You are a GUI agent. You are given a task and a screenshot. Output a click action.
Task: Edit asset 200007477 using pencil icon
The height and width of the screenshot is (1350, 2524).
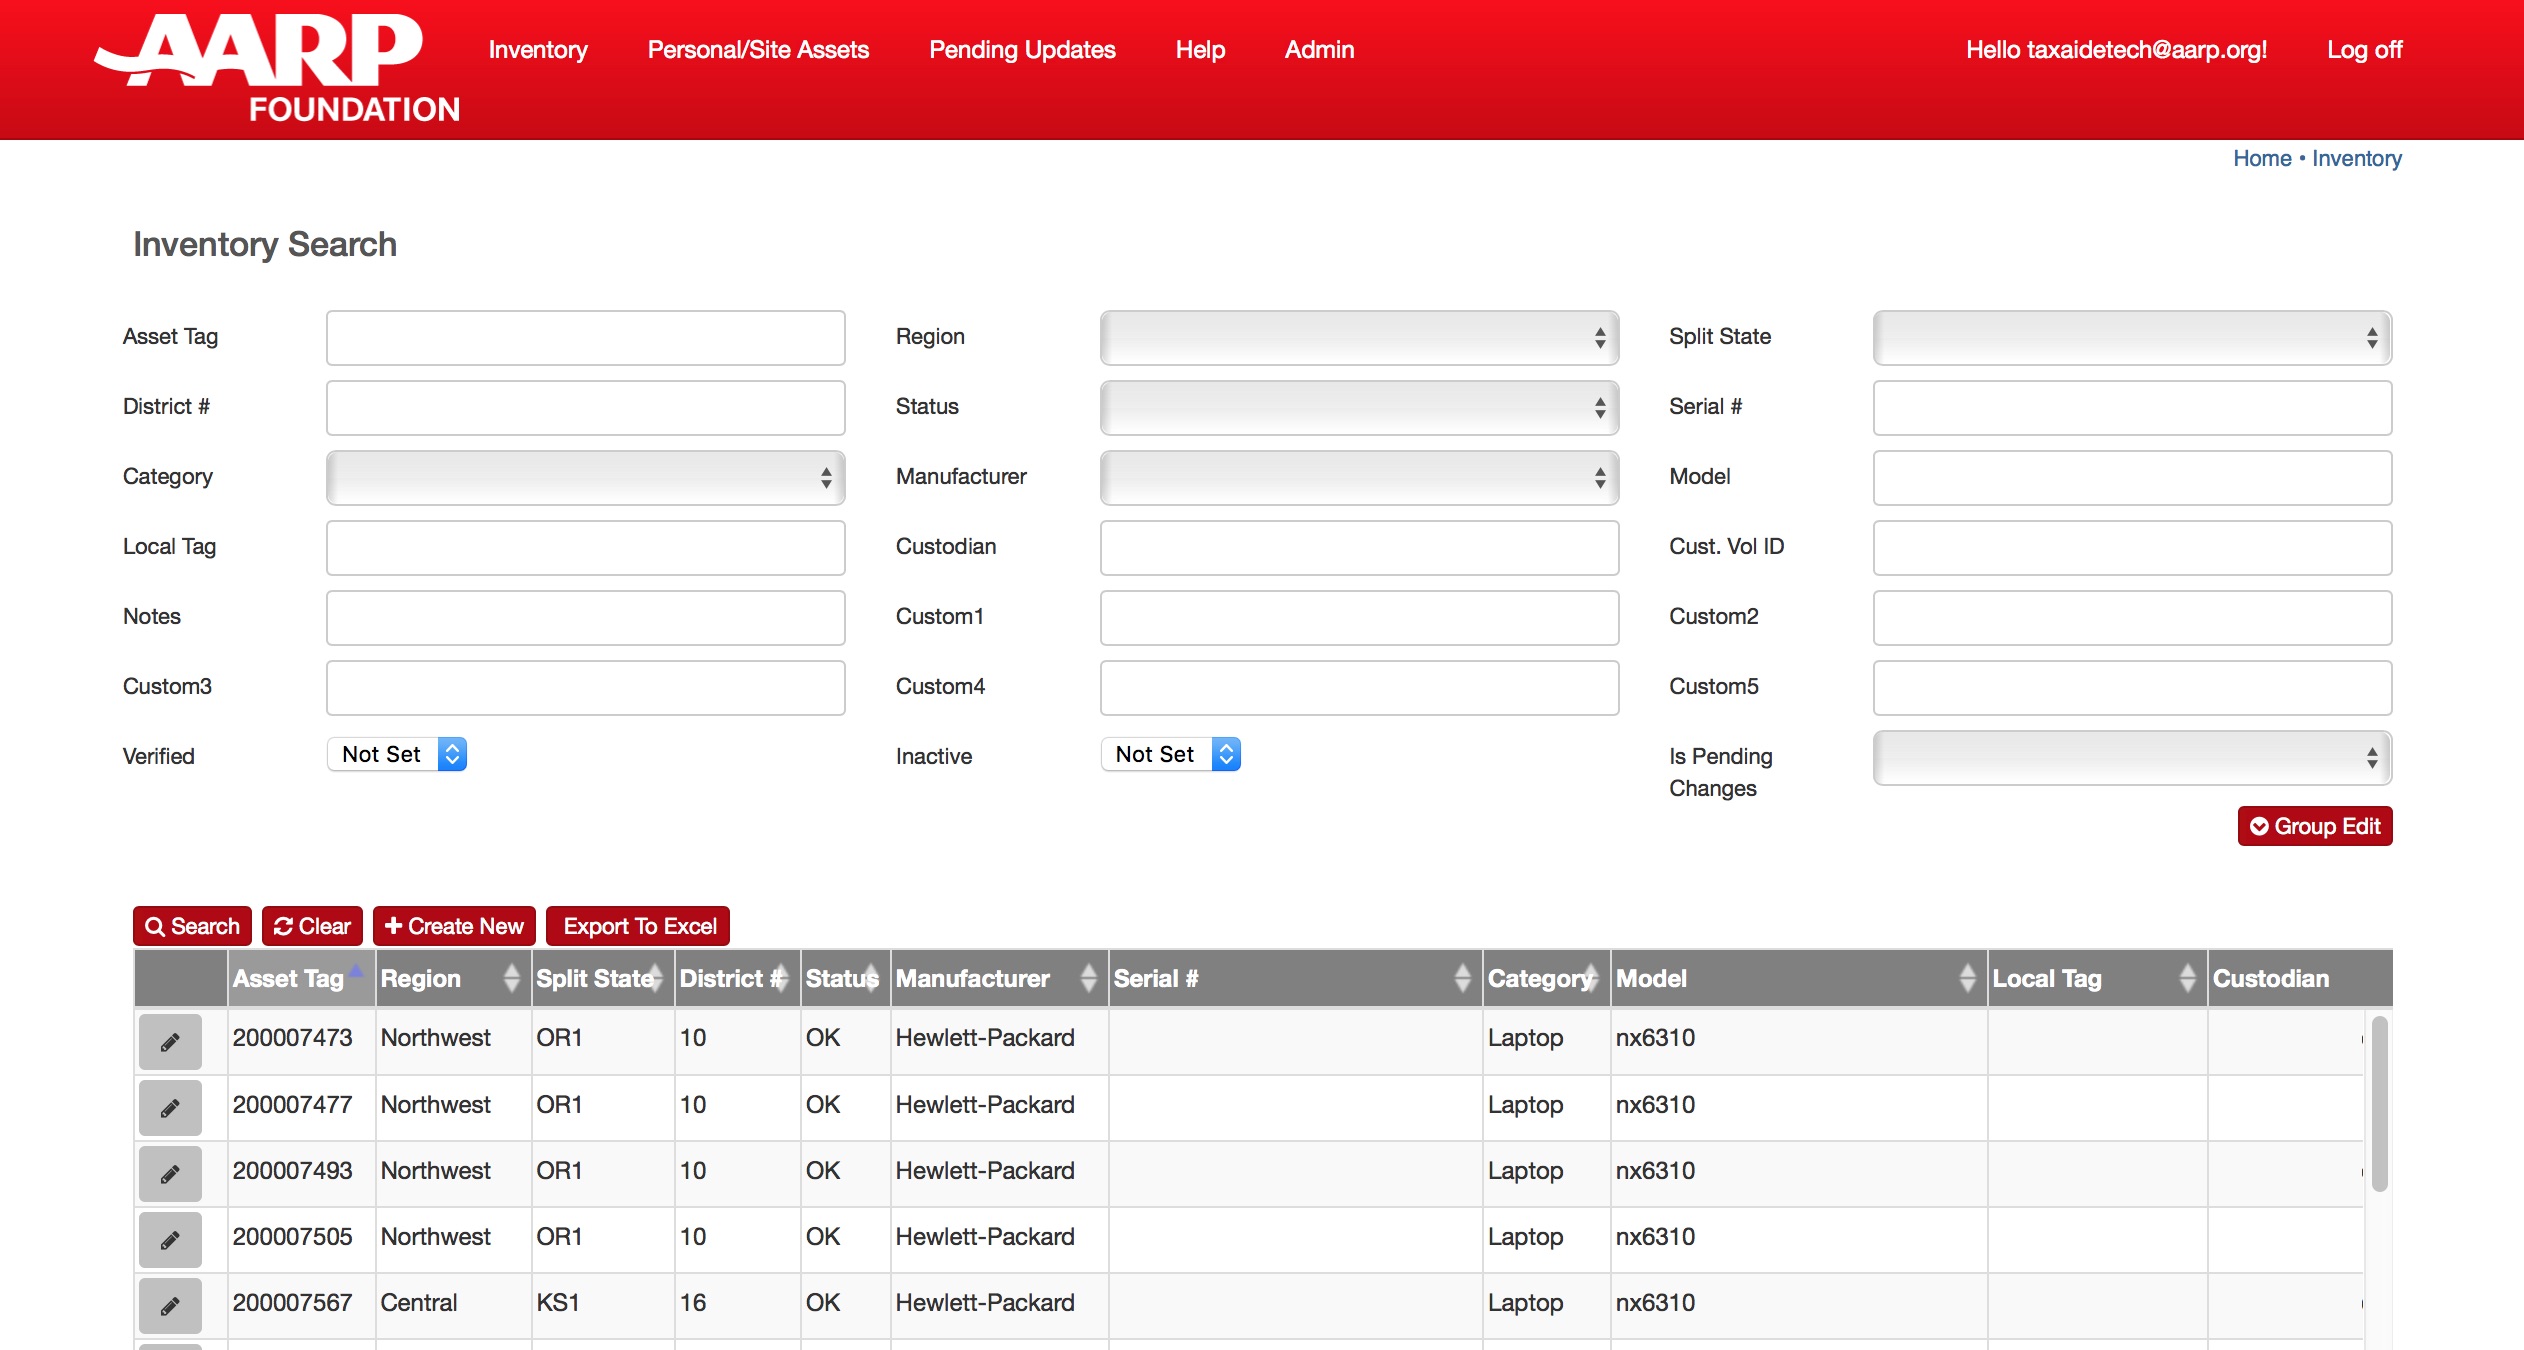point(170,1107)
